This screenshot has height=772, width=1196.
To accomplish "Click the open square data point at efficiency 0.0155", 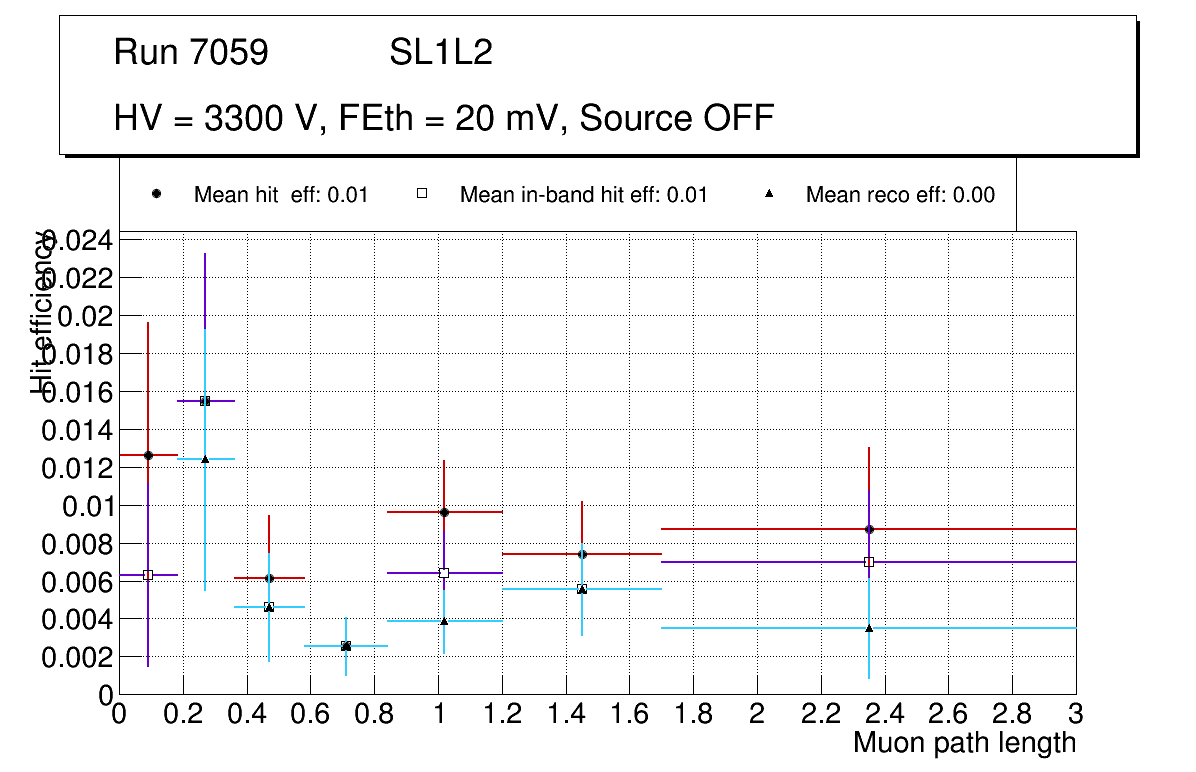I will point(205,401).
